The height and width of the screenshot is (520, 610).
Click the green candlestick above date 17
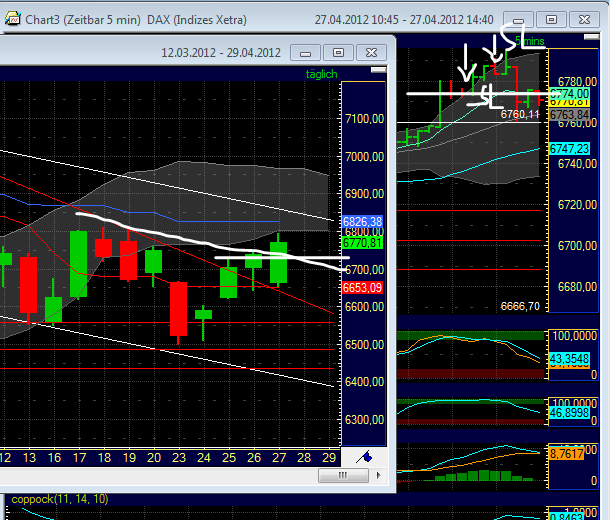79,264
